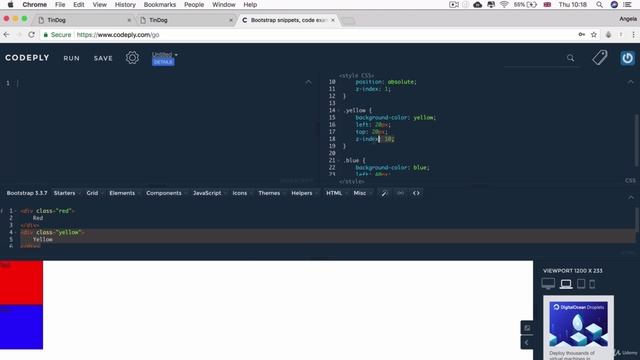640x360 pixels.
Task: Click the z-index: 10 line in CSS
Action: pyautogui.click(x=374, y=139)
